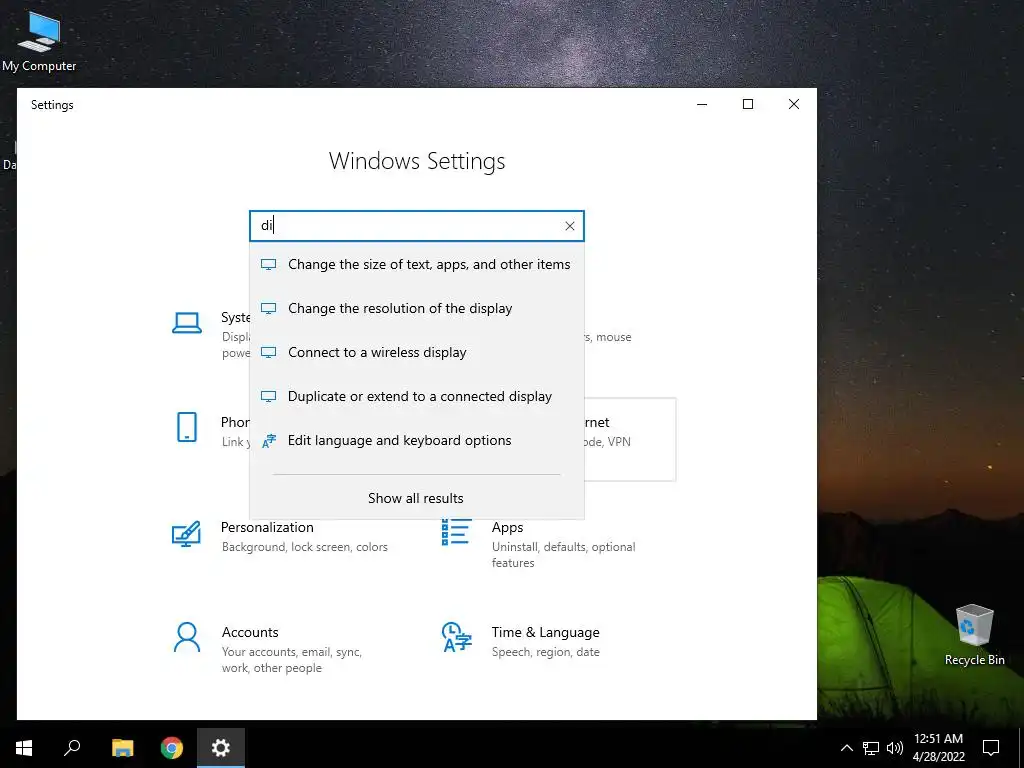Open the System category laptop icon
This screenshot has height=768, width=1024.
tap(187, 323)
